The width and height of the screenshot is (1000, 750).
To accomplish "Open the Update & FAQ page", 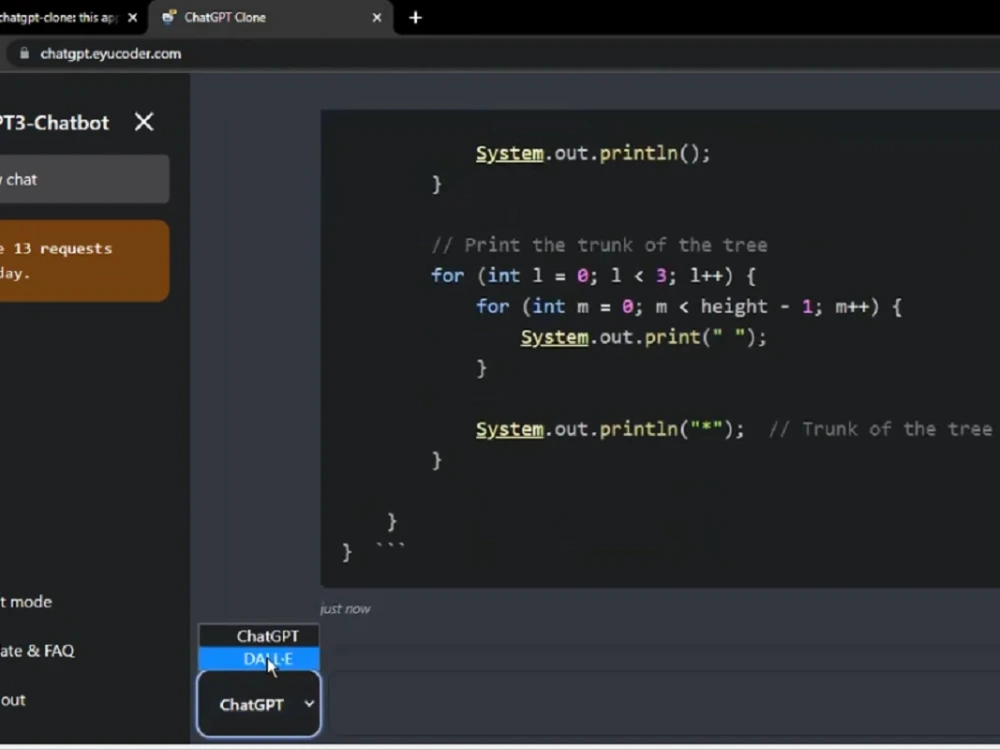I will [37, 650].
